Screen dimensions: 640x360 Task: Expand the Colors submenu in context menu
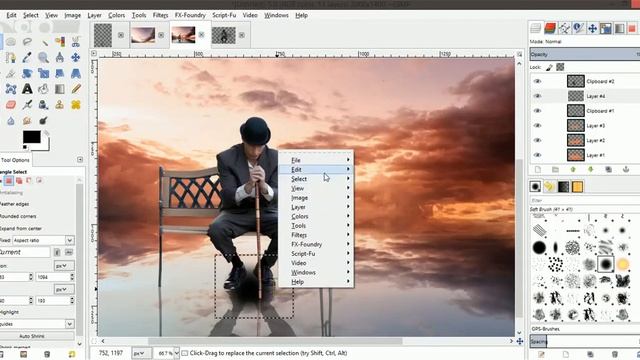point(316,216)
